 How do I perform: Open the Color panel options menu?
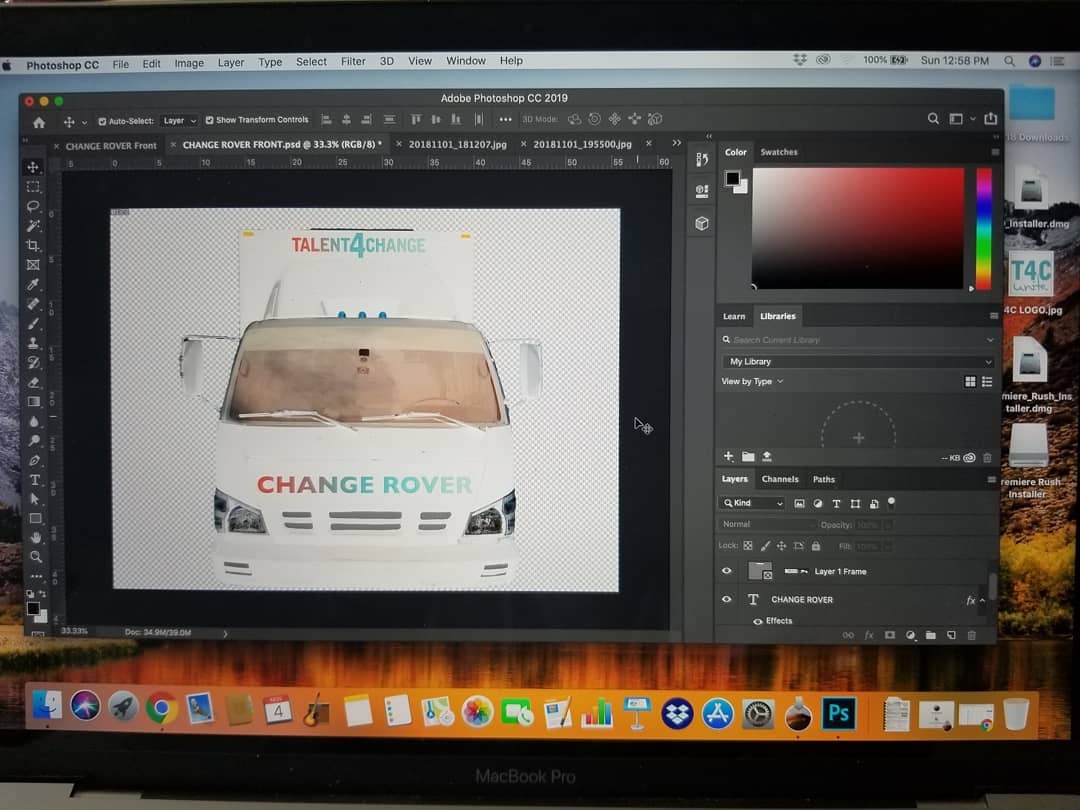click(x=995, y=152)
